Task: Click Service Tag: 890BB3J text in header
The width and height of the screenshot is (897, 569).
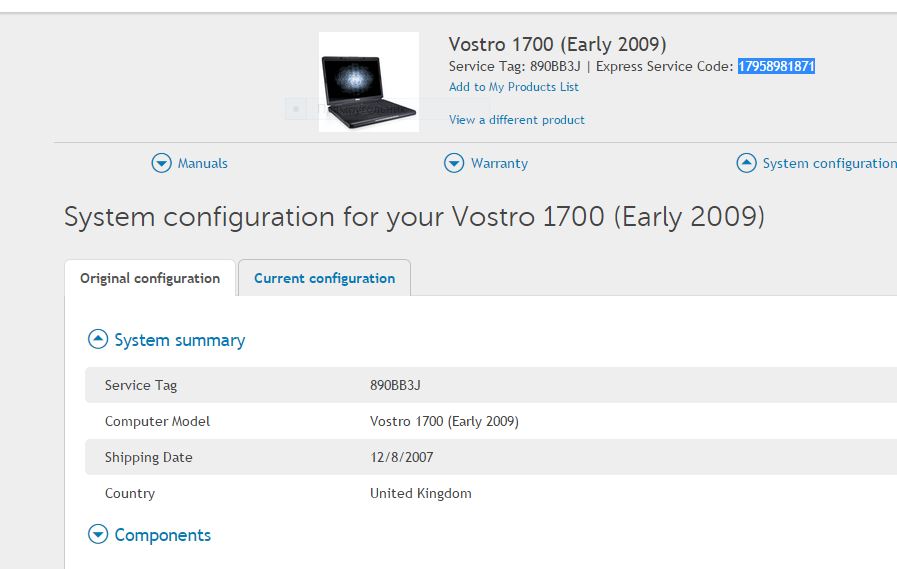Action: 514,66
